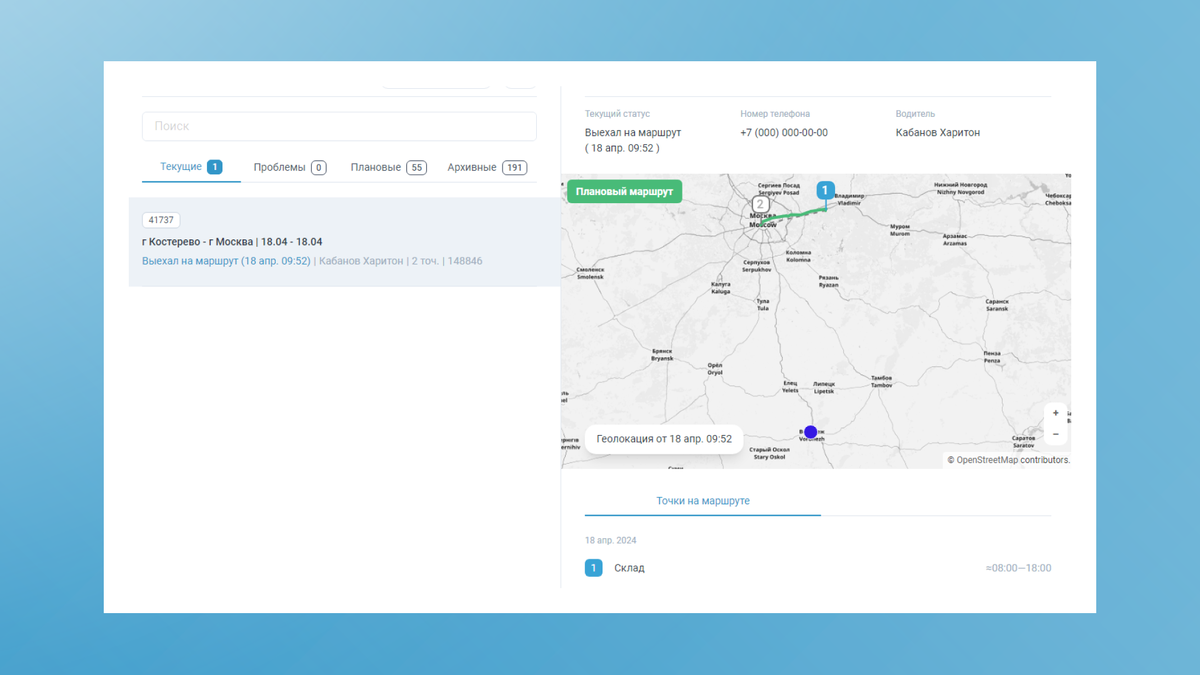Click the blue badge 1 beside Склад

[x=593, y=568]
